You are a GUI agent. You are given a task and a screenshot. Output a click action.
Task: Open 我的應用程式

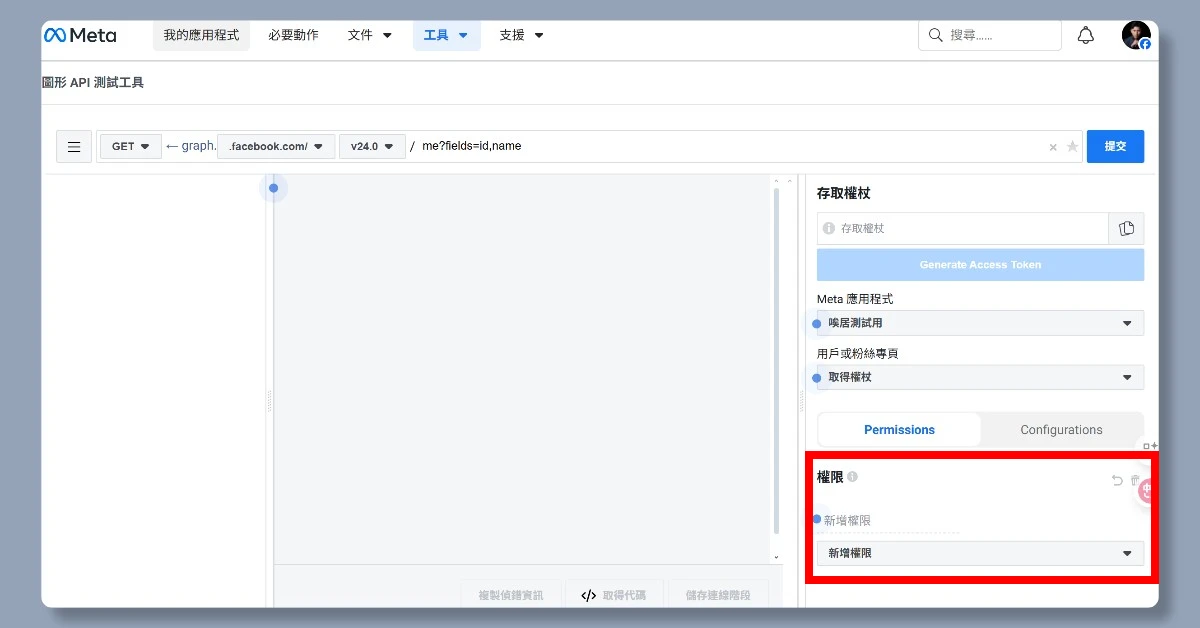click(x=201, y=35)
